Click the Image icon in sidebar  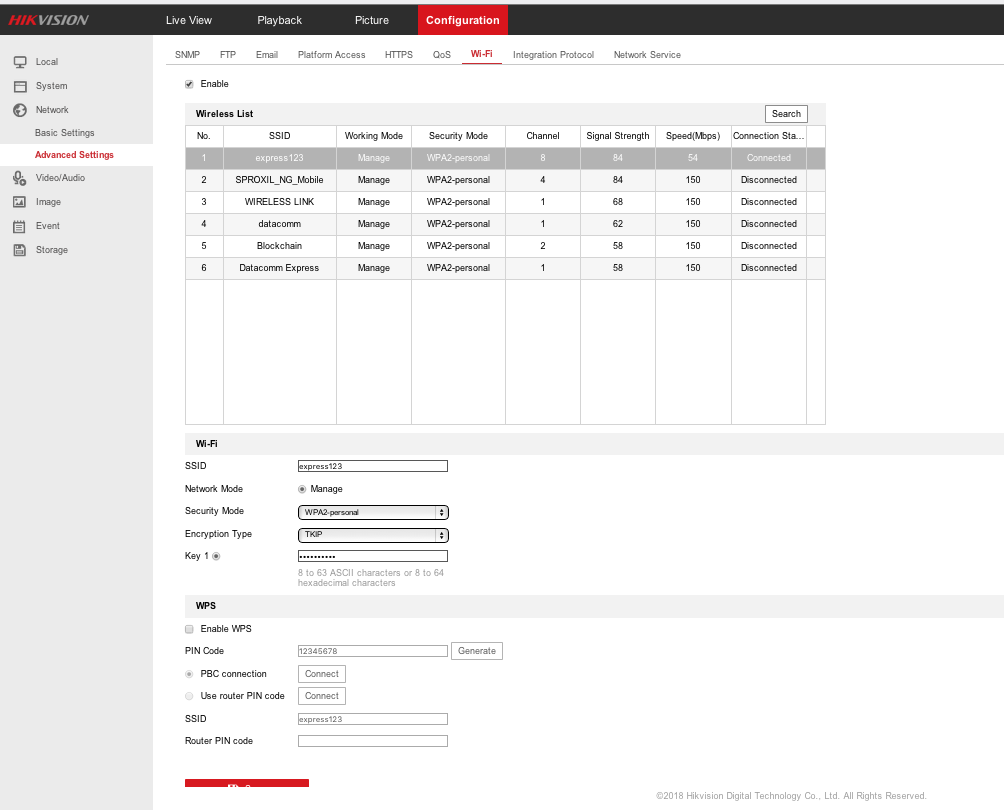(19, 202)
